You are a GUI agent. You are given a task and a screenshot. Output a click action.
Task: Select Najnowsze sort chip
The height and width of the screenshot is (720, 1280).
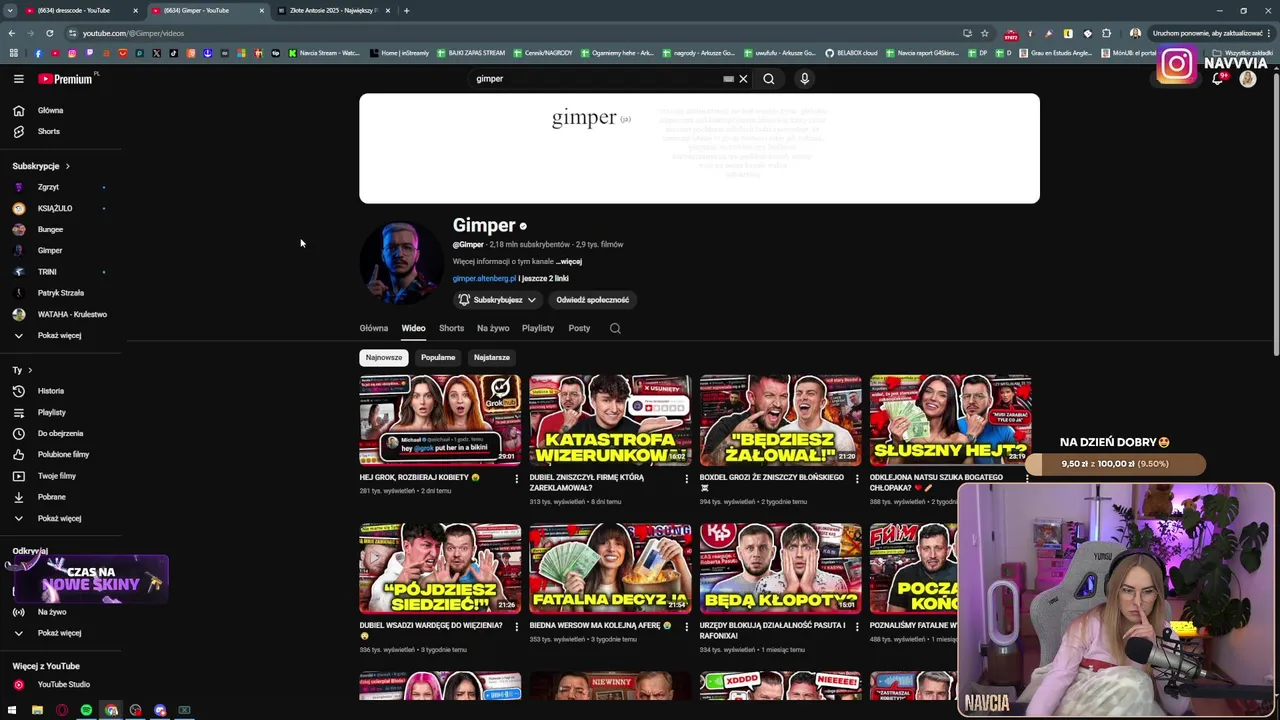[384, 357]
